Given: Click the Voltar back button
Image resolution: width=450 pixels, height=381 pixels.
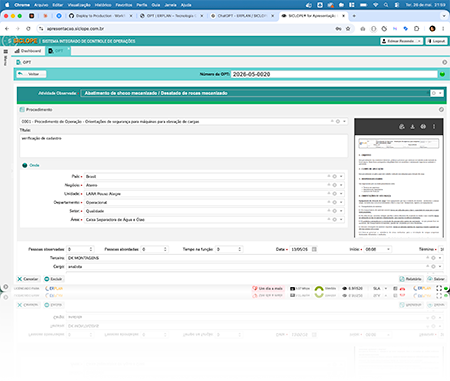Looking at the screenshot, I should point(32,74).
